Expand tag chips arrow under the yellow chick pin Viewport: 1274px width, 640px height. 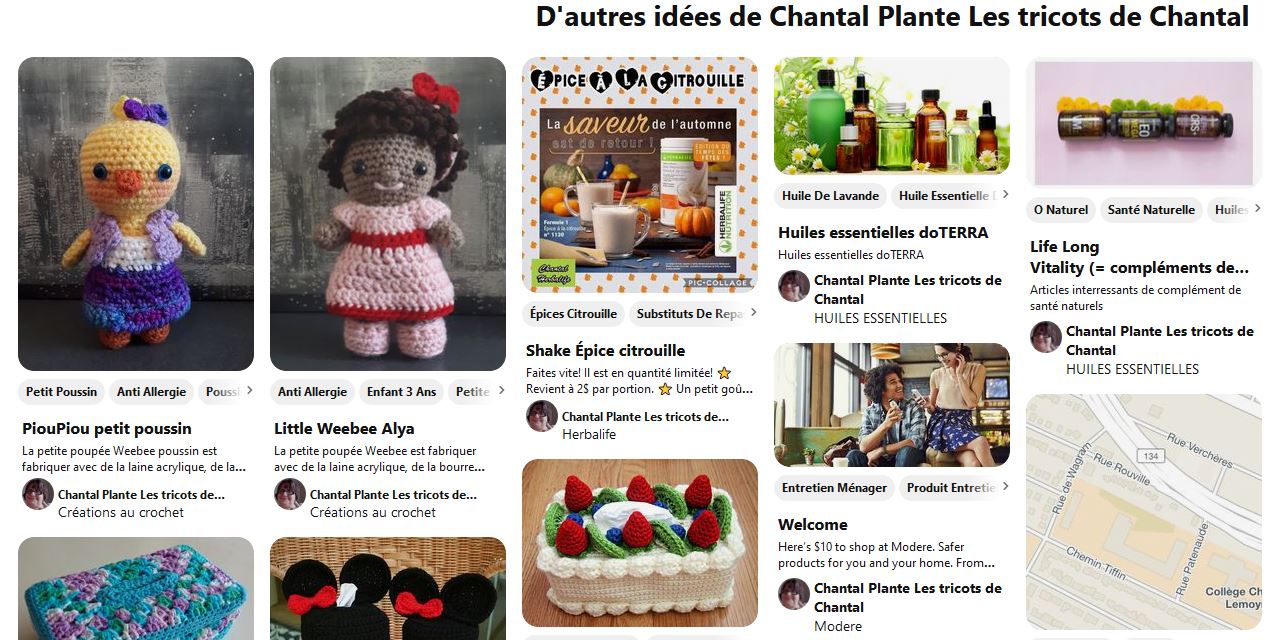pyautogui.click(x=249, y=391)
